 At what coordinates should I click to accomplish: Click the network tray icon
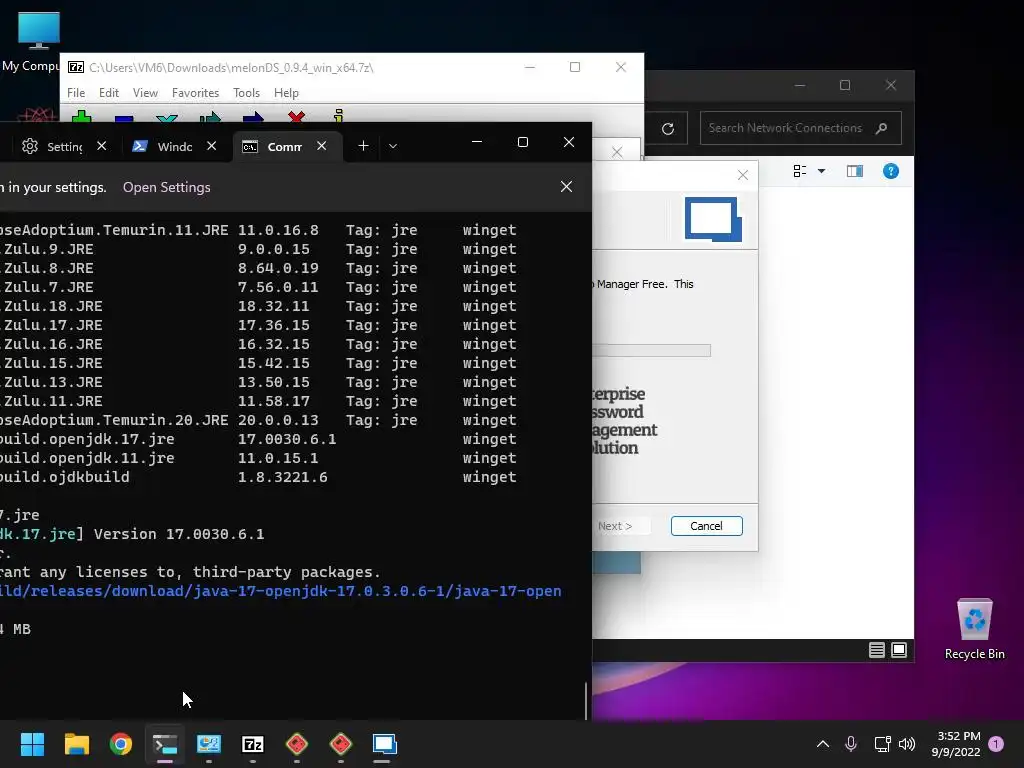point(882,744)
